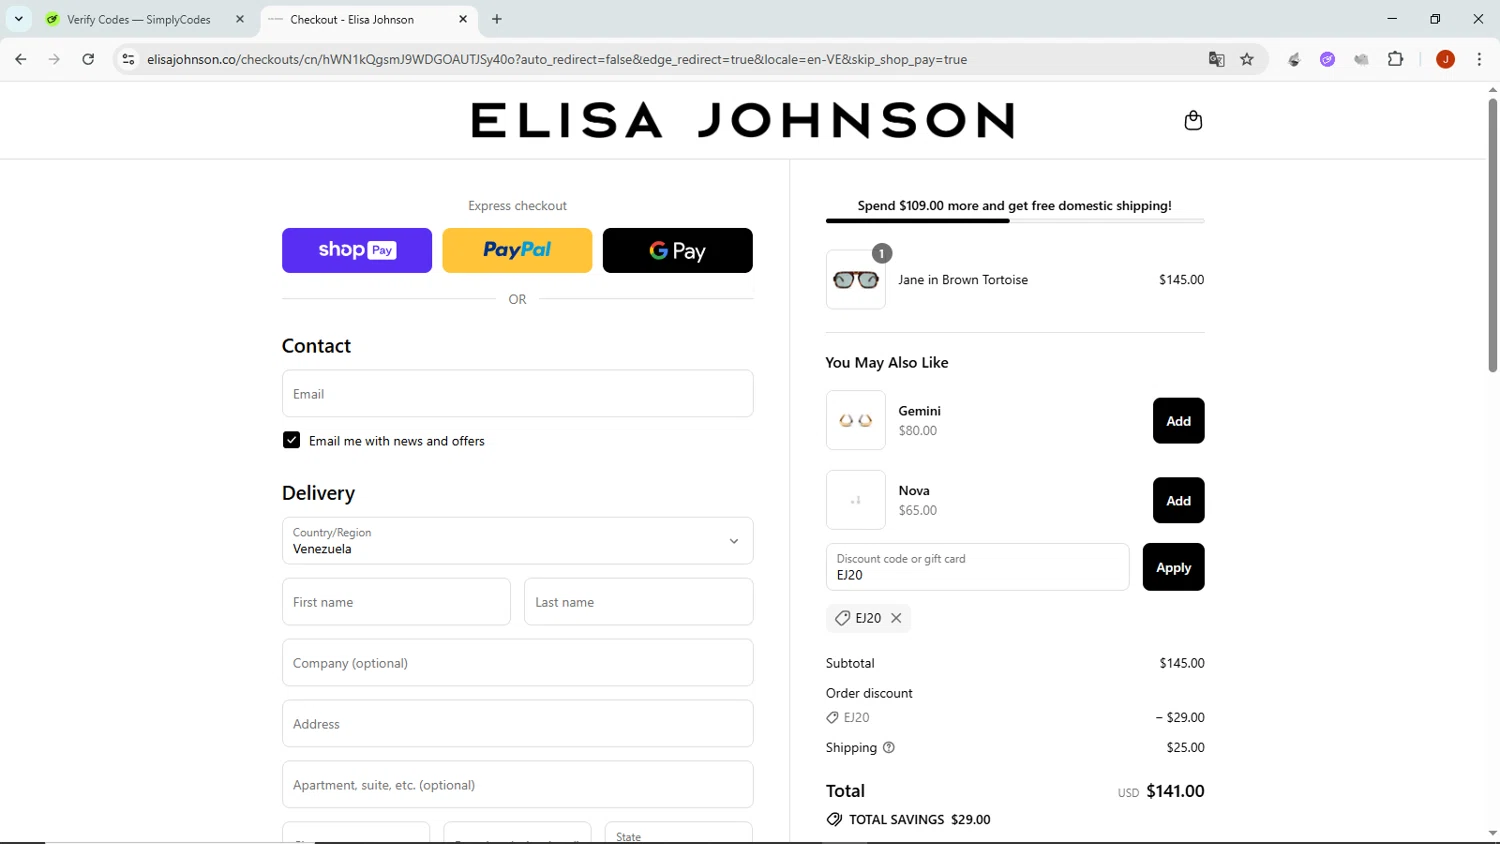Go back to the previous page

[21, 59]
